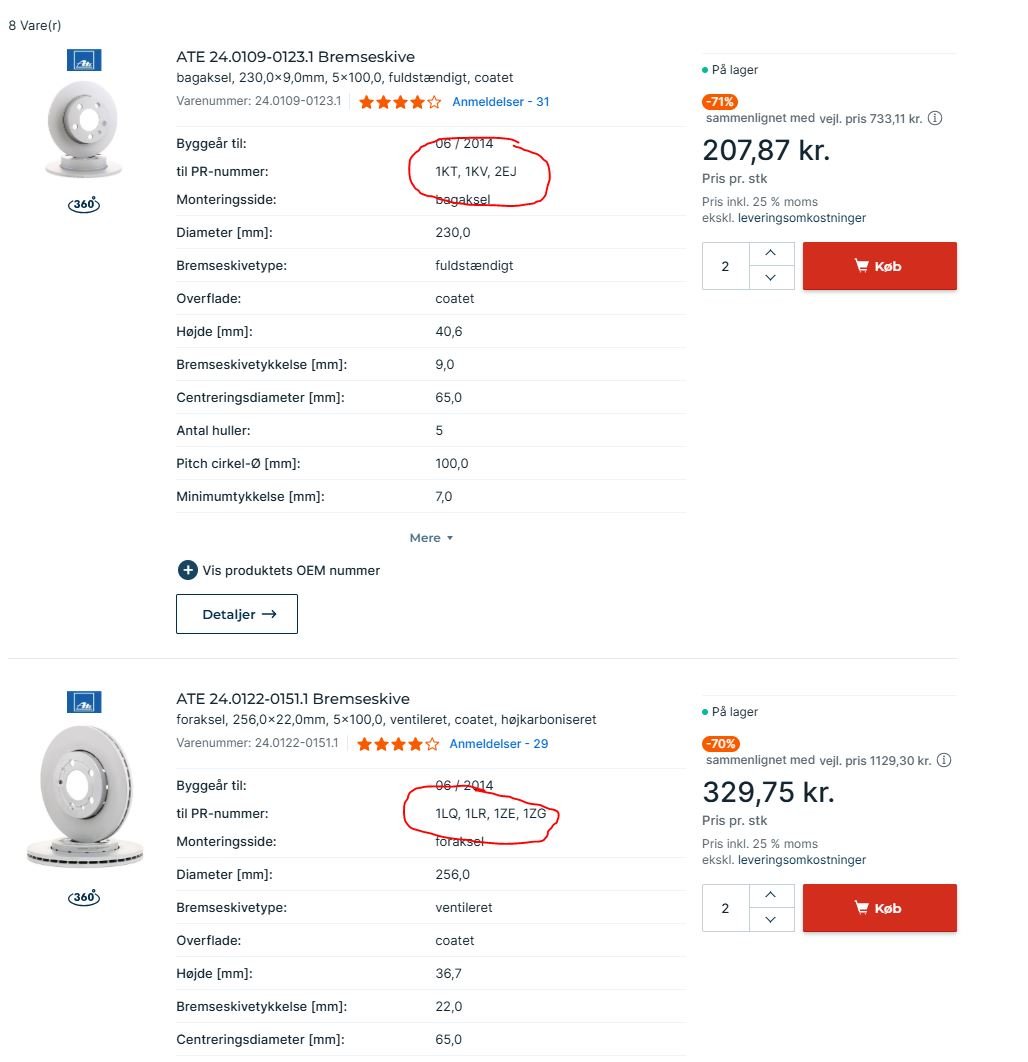The width and height of the screenshot is (1028, 1062).
Task: Increase quantity for first brake disc
Action: [x=771, y=254]
